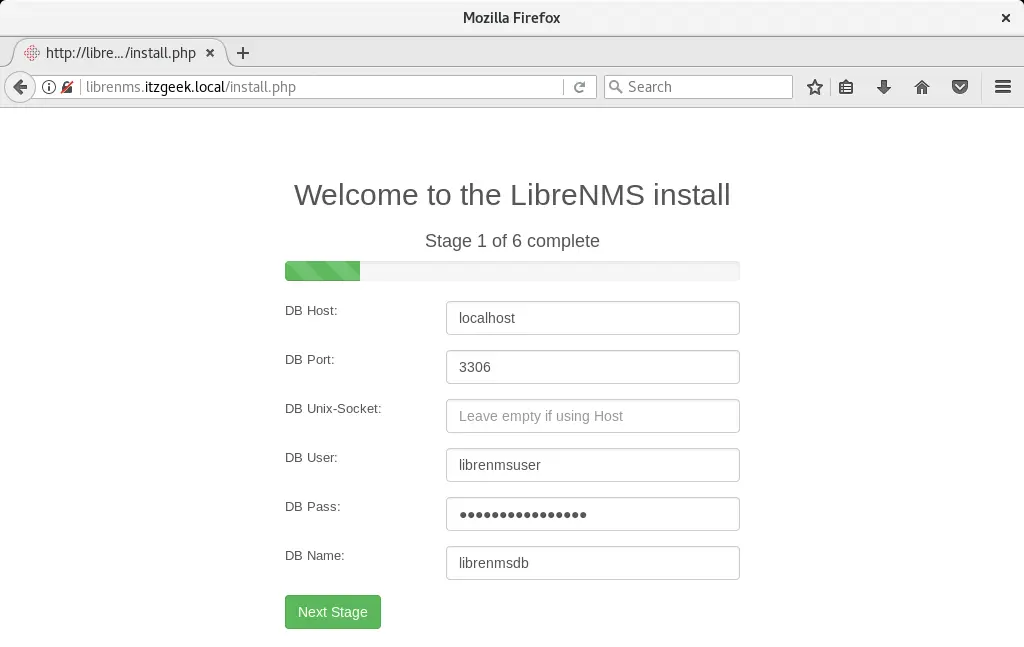Click the "DB User:" label
This screenshot has height=647, width=1024.
(311, 458)
